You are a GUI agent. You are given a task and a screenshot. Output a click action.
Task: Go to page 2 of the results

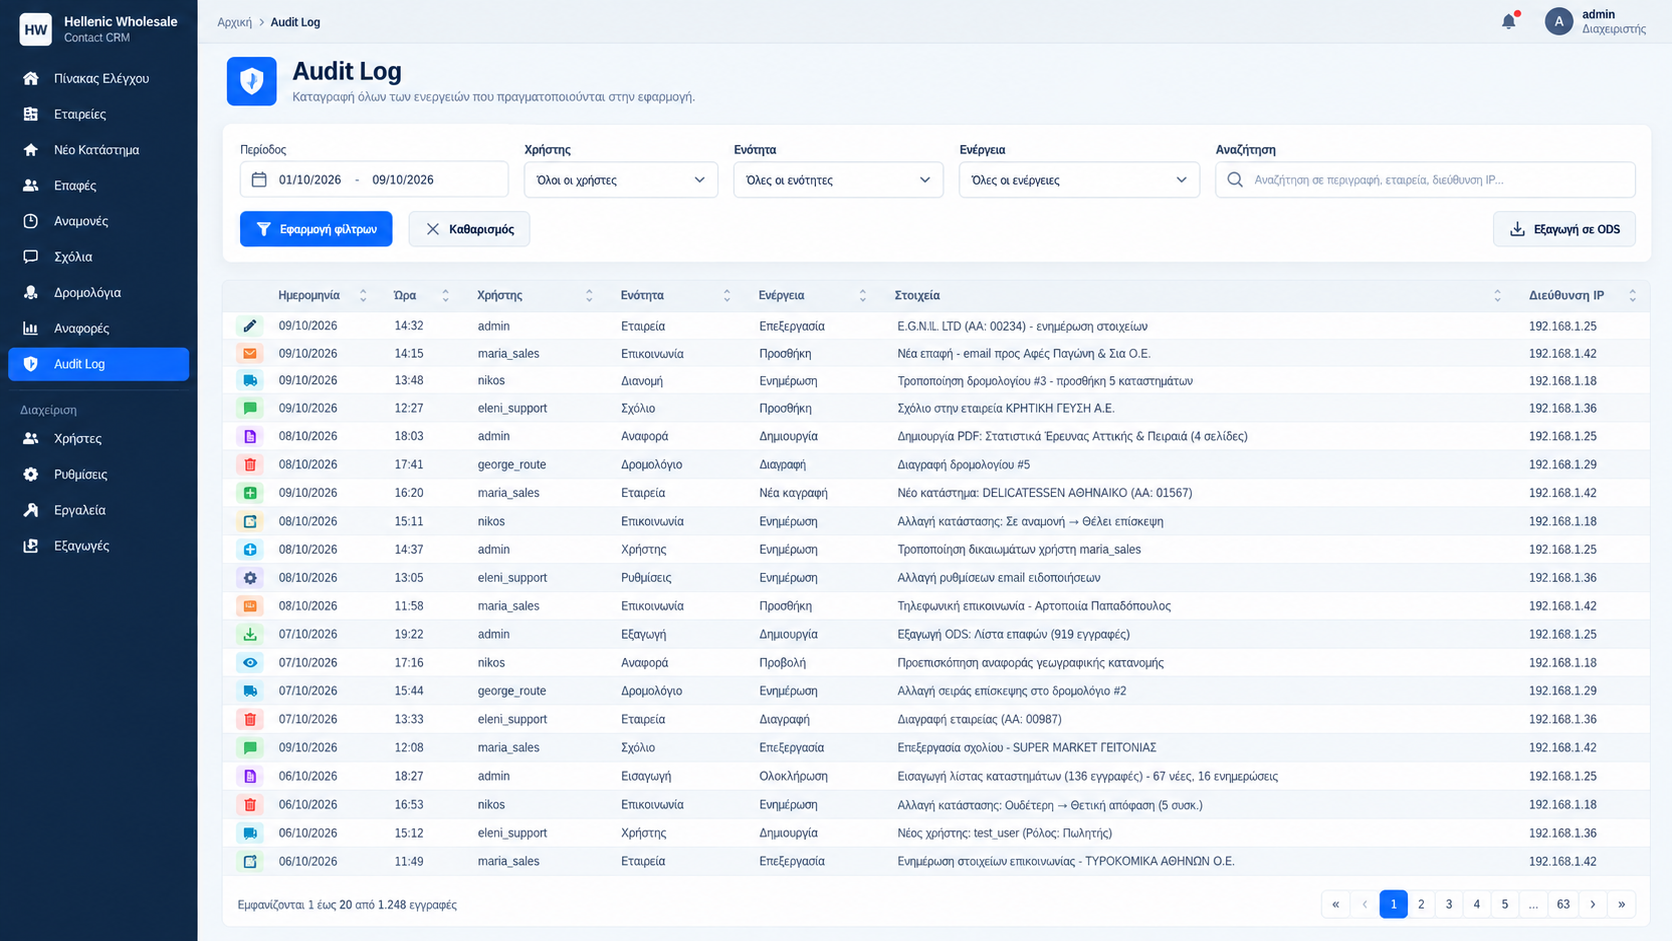tap(1421, 904)
